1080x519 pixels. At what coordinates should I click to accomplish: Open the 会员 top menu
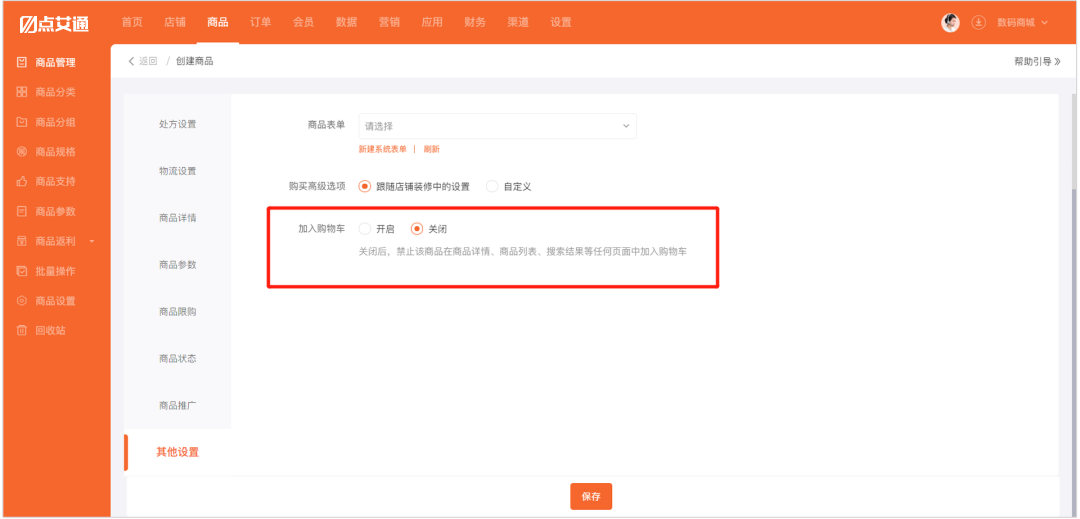click(303, 22)
